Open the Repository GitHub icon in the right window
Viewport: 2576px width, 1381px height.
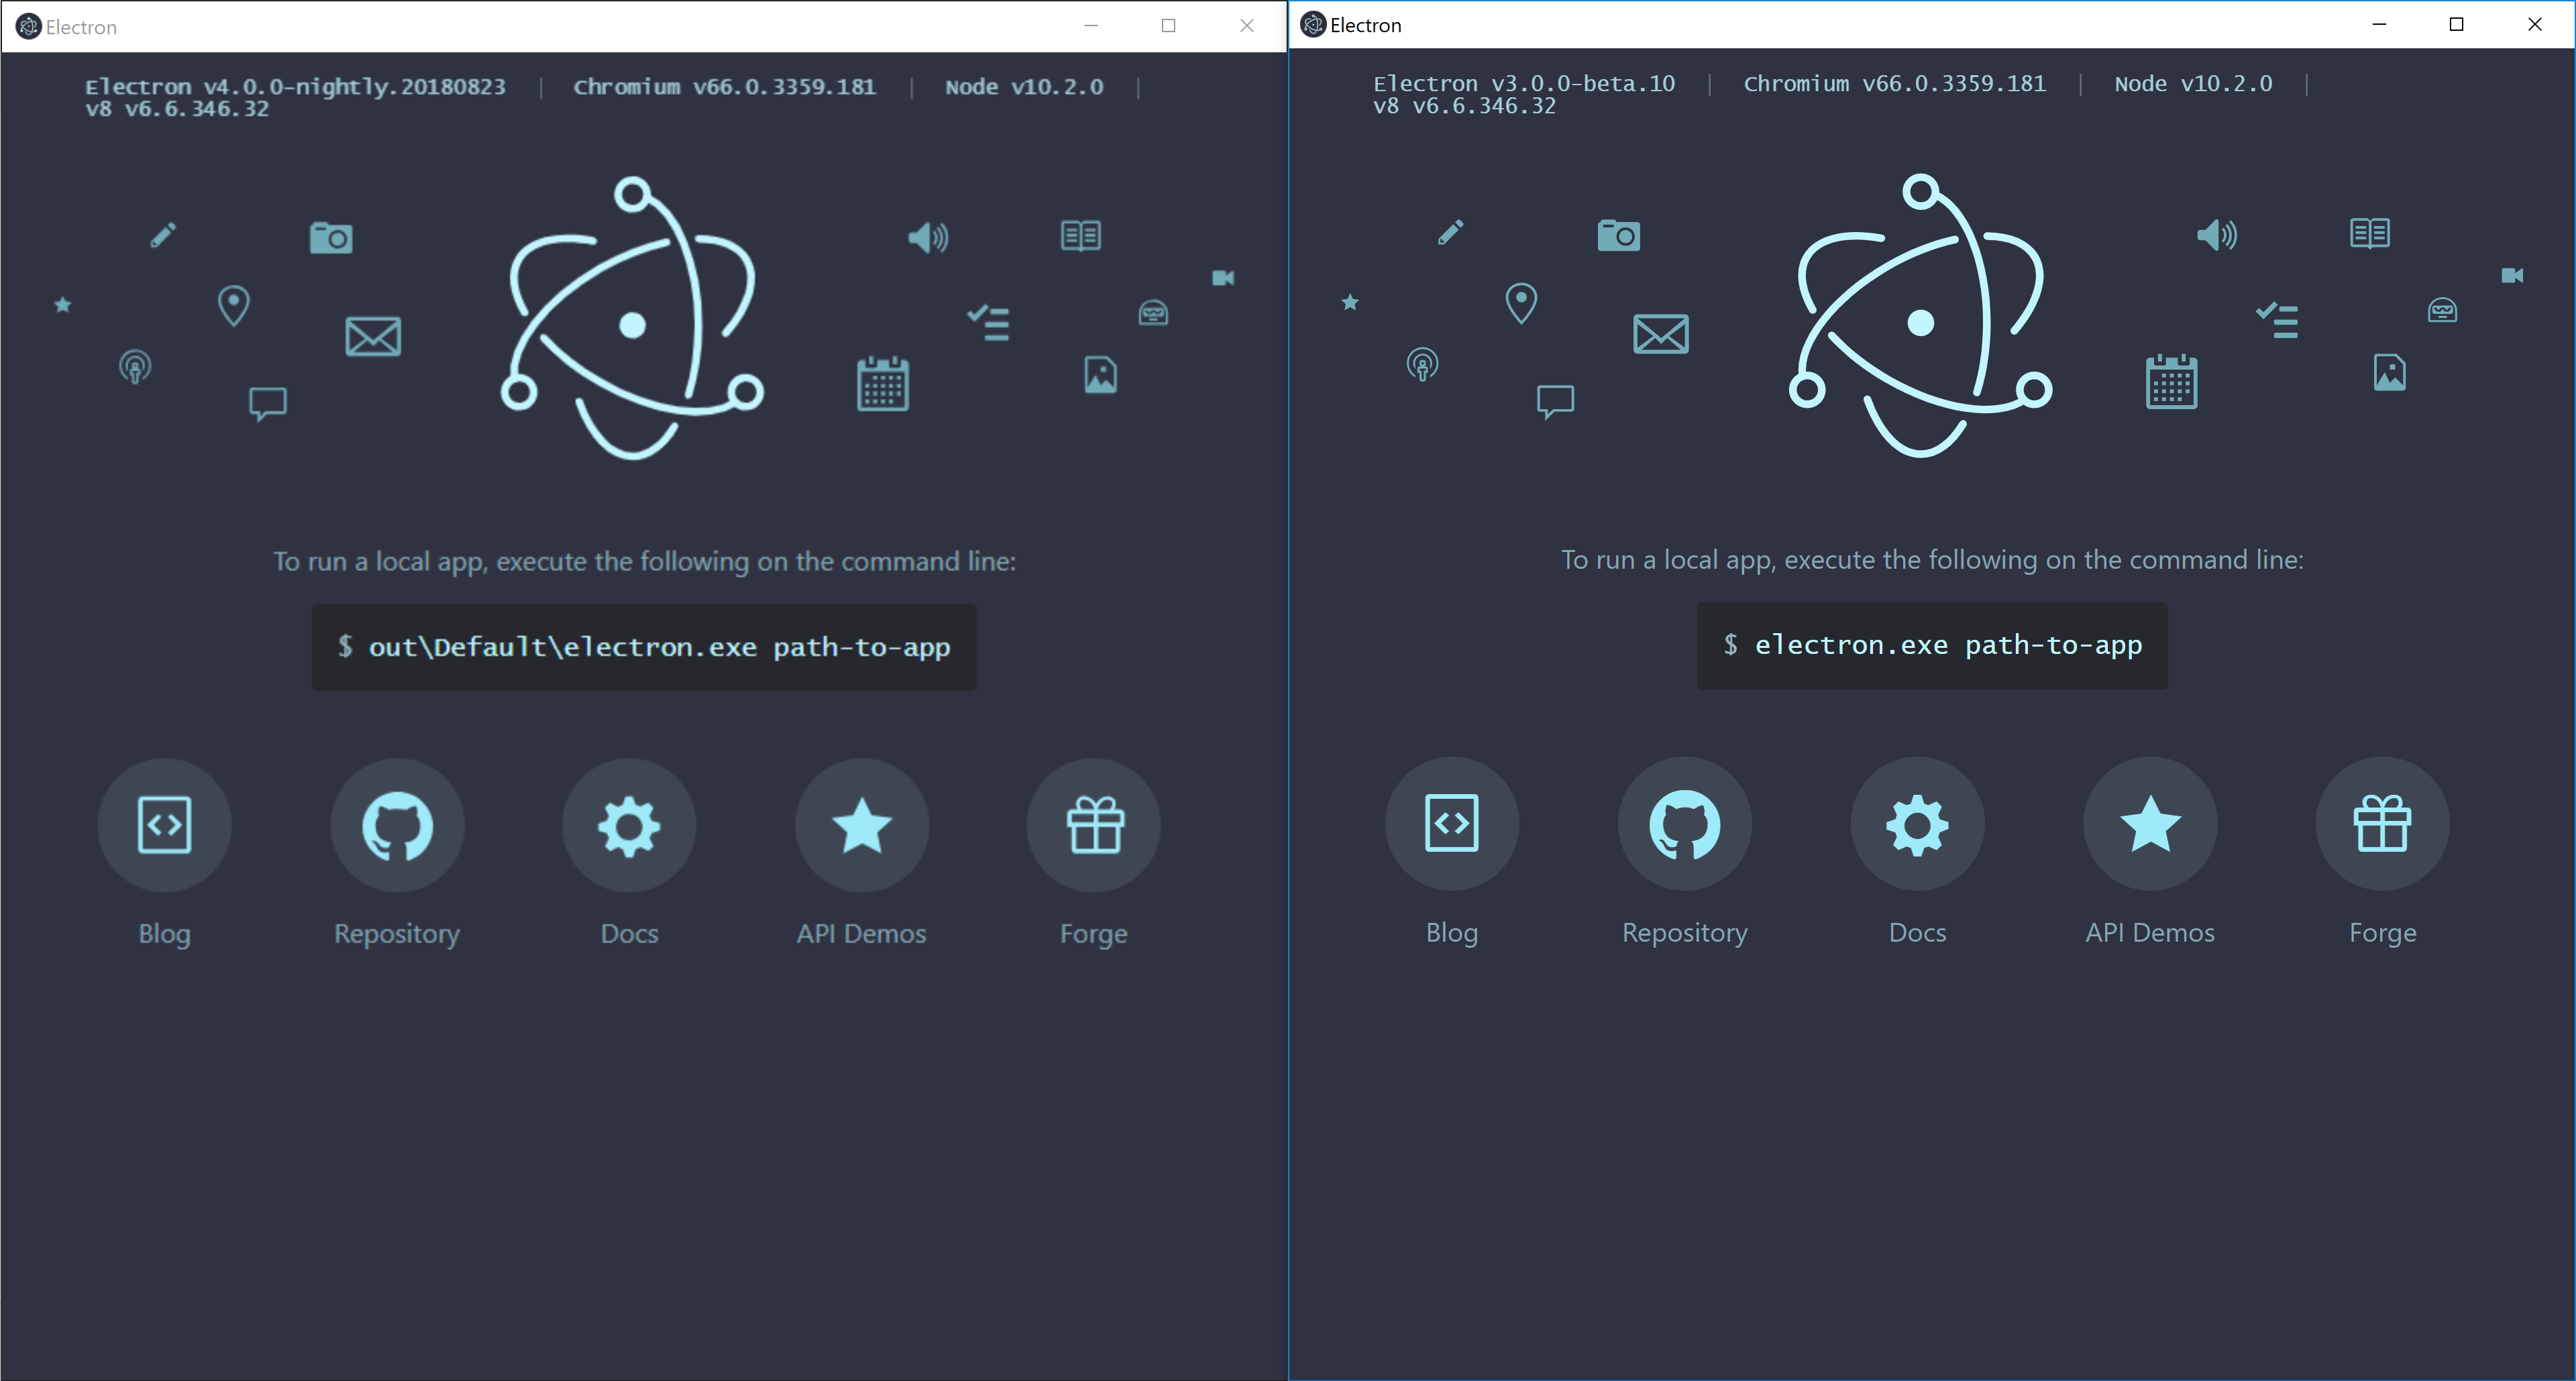pyautogui.click(x=1685, y=823)
